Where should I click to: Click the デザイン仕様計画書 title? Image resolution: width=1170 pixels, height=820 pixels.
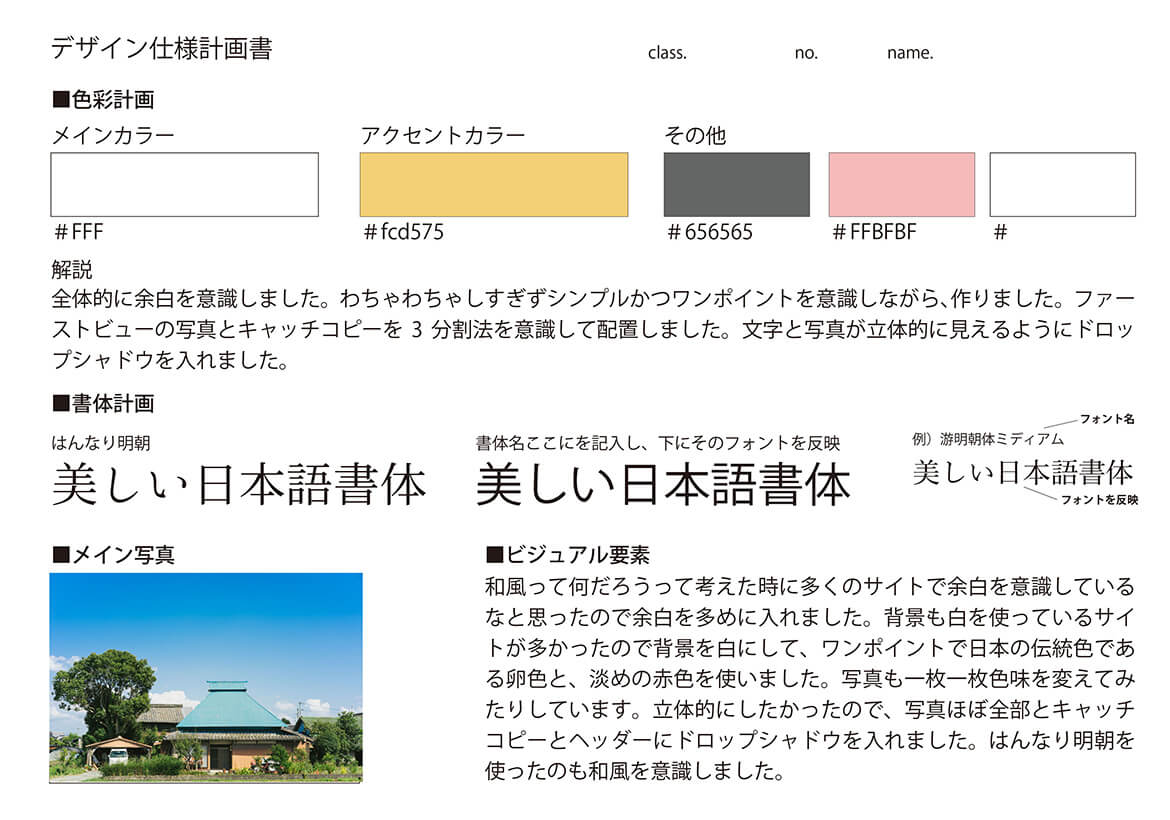point(161,49)
